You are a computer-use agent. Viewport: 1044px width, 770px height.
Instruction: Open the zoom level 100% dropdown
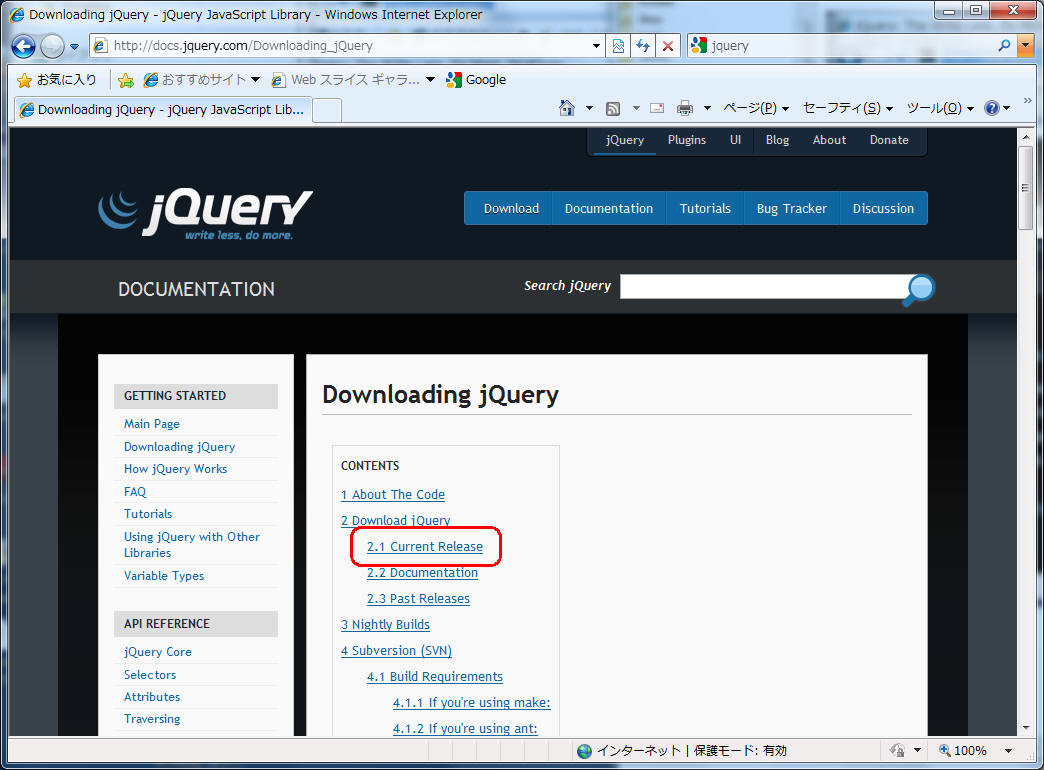pyautogui.click(x=1008, y=751)
